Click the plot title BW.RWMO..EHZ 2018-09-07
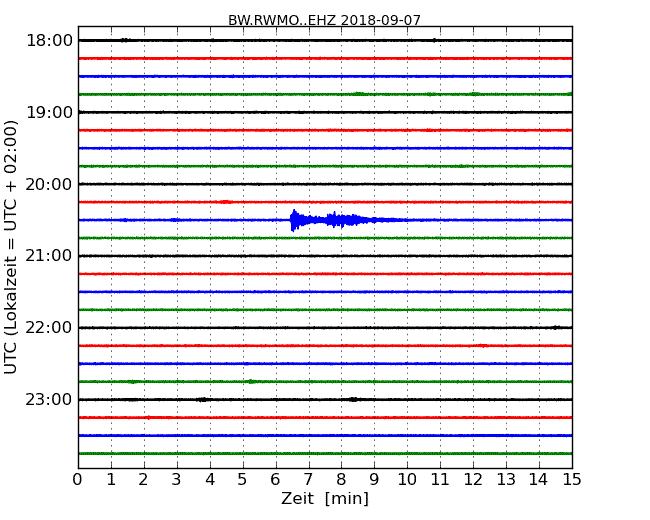 point(324,20)
